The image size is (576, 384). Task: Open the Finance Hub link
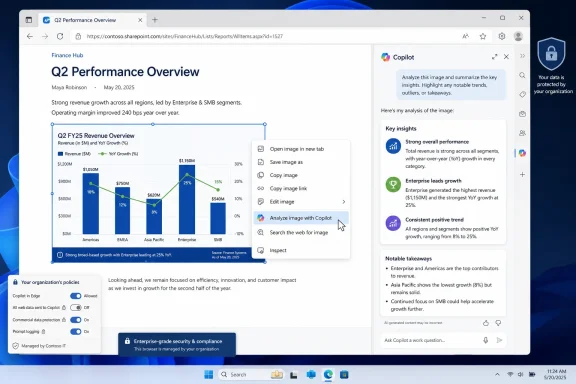(67, 55)
